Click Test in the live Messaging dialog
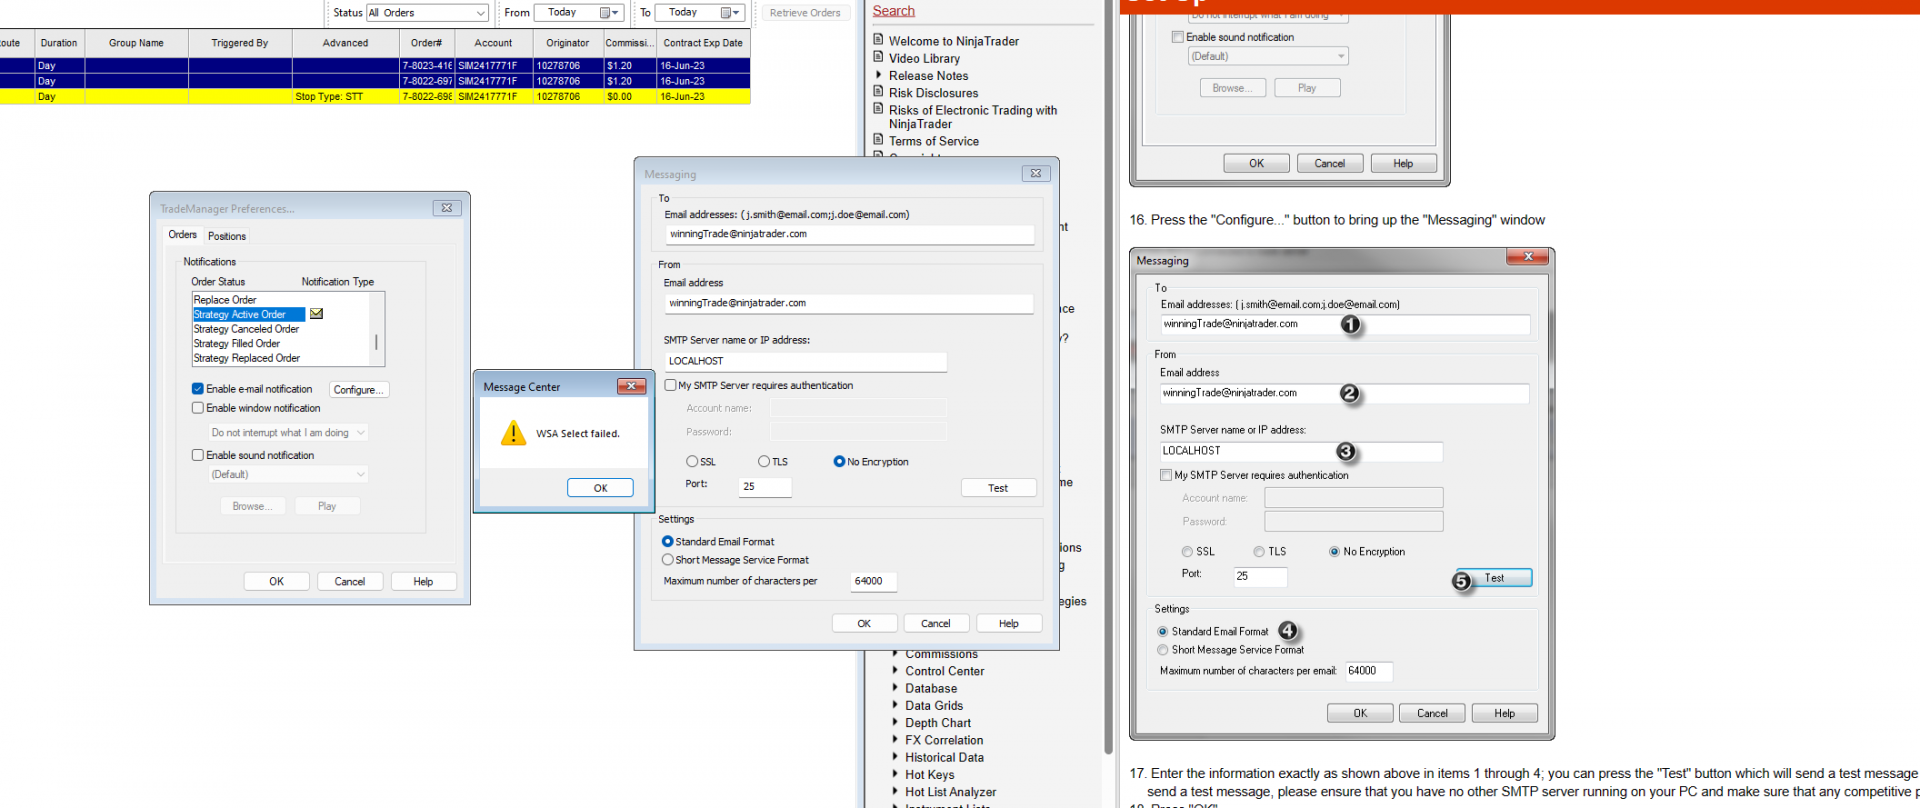Image resolution: width=1920 pixels, height=808 pixels. click(x=998, y=488)
